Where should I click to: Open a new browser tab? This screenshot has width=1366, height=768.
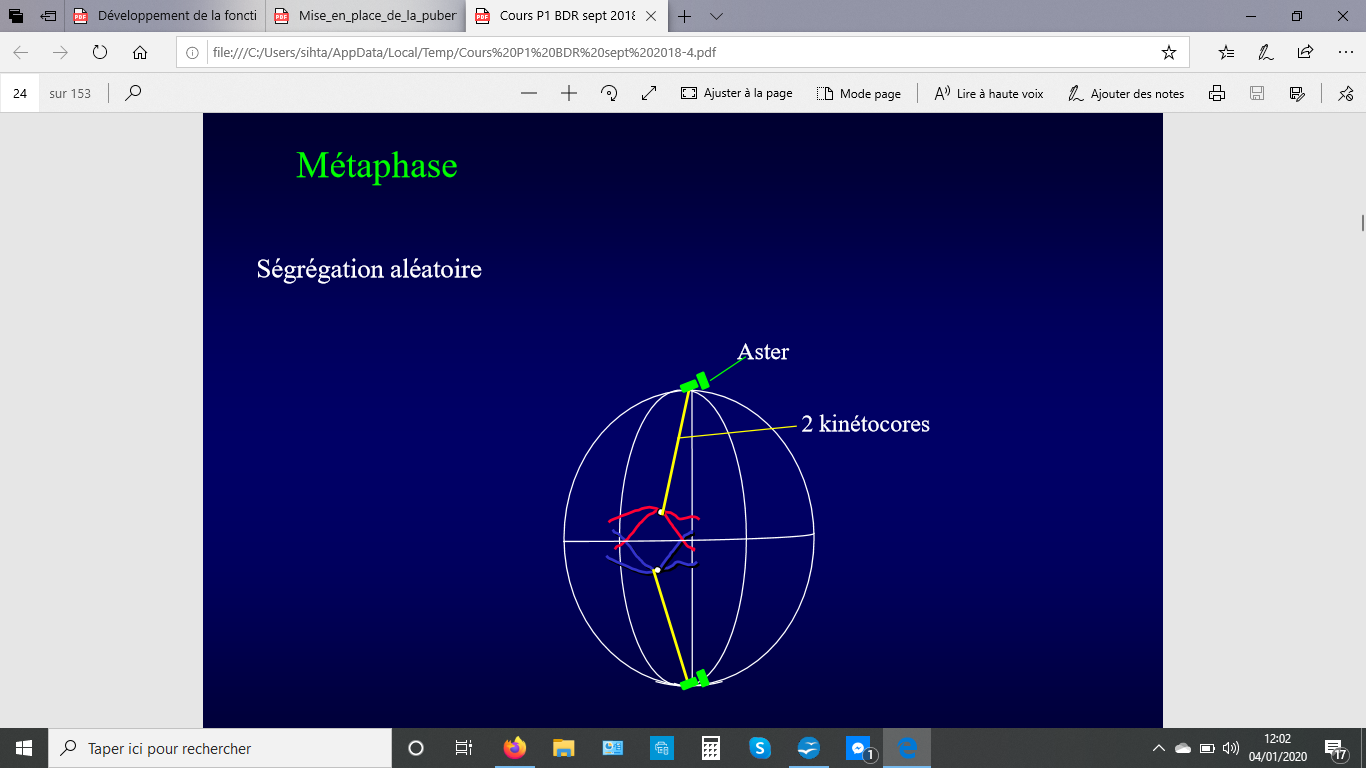(x=685, y=16)
